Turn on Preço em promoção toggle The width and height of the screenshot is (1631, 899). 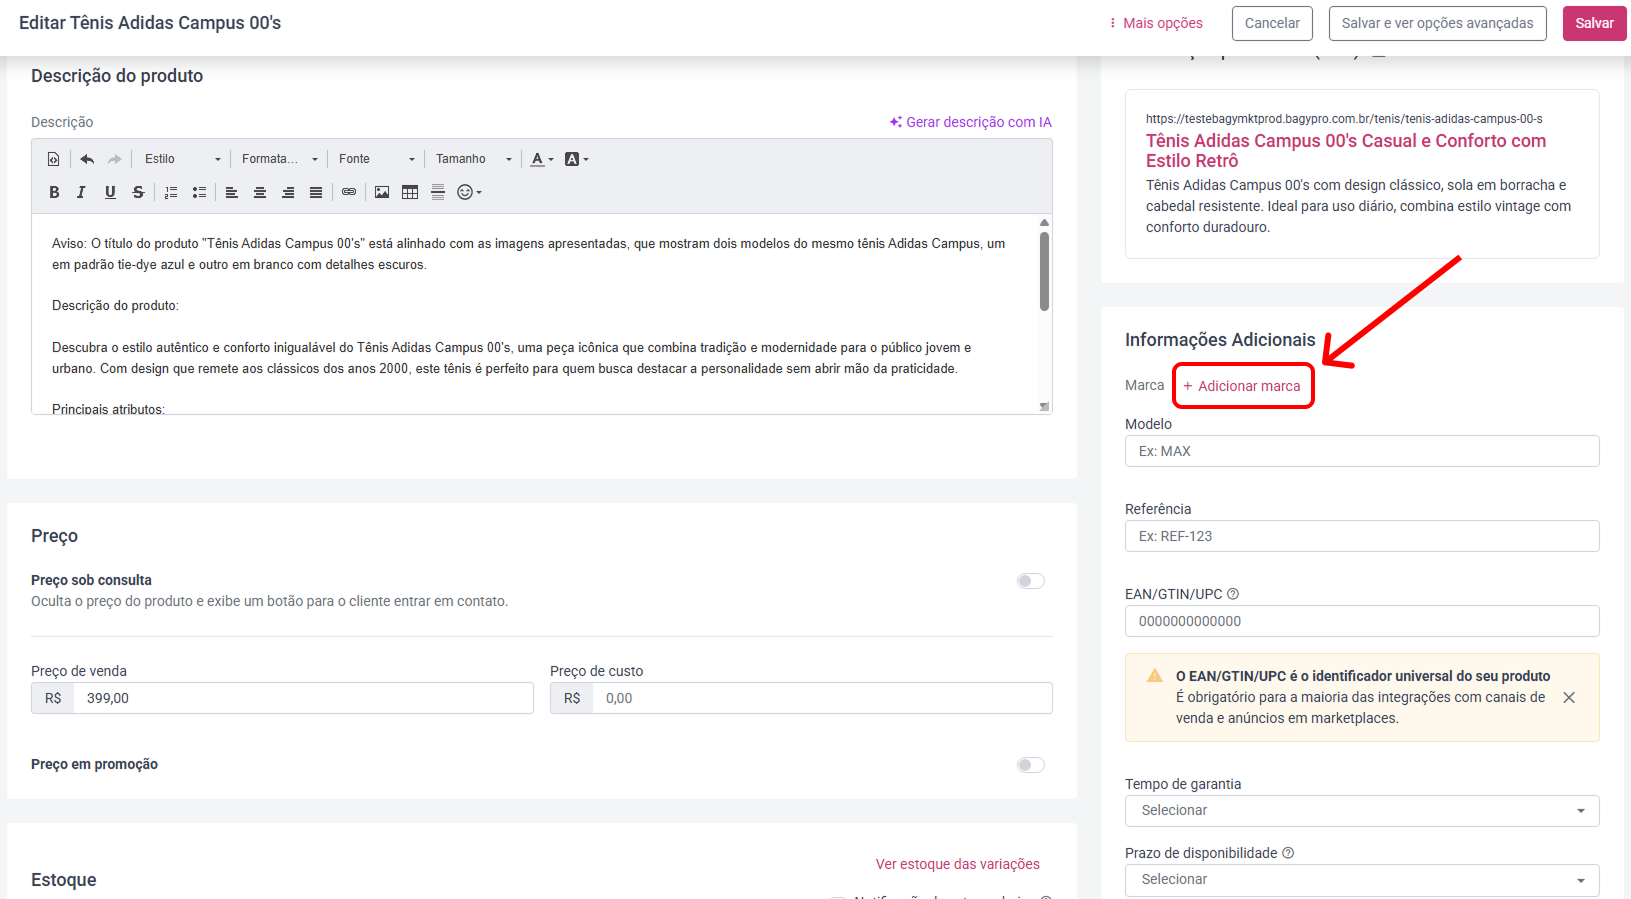click(1031, 765)
